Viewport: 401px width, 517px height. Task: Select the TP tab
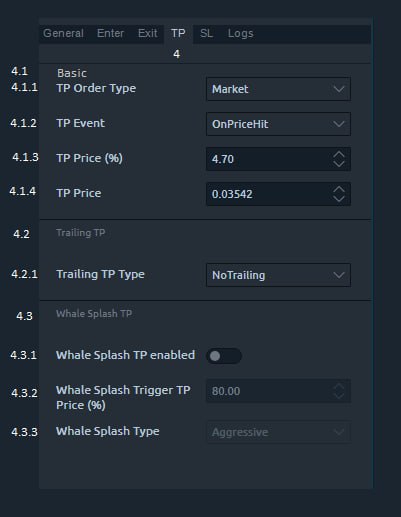pyautogui.click(x=178, y=33)
